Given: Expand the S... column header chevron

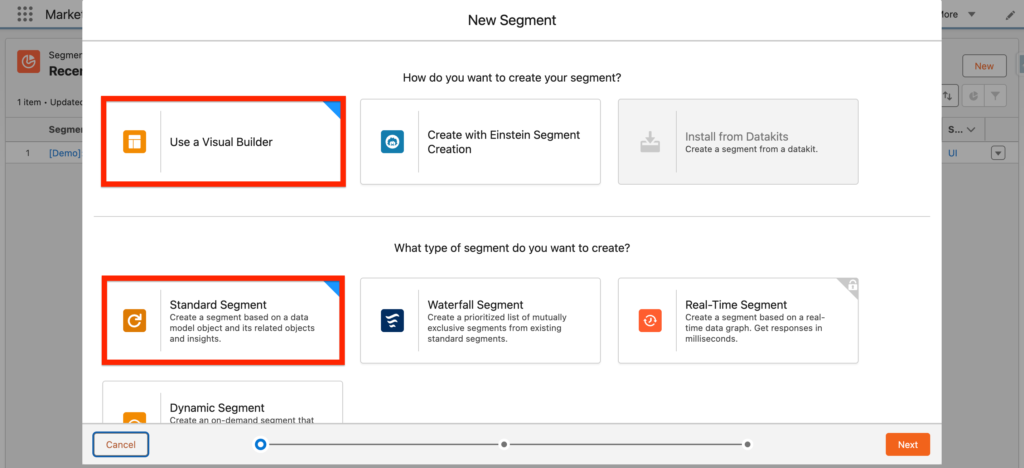Looking at the screenshot, I should tap(972, 130).
